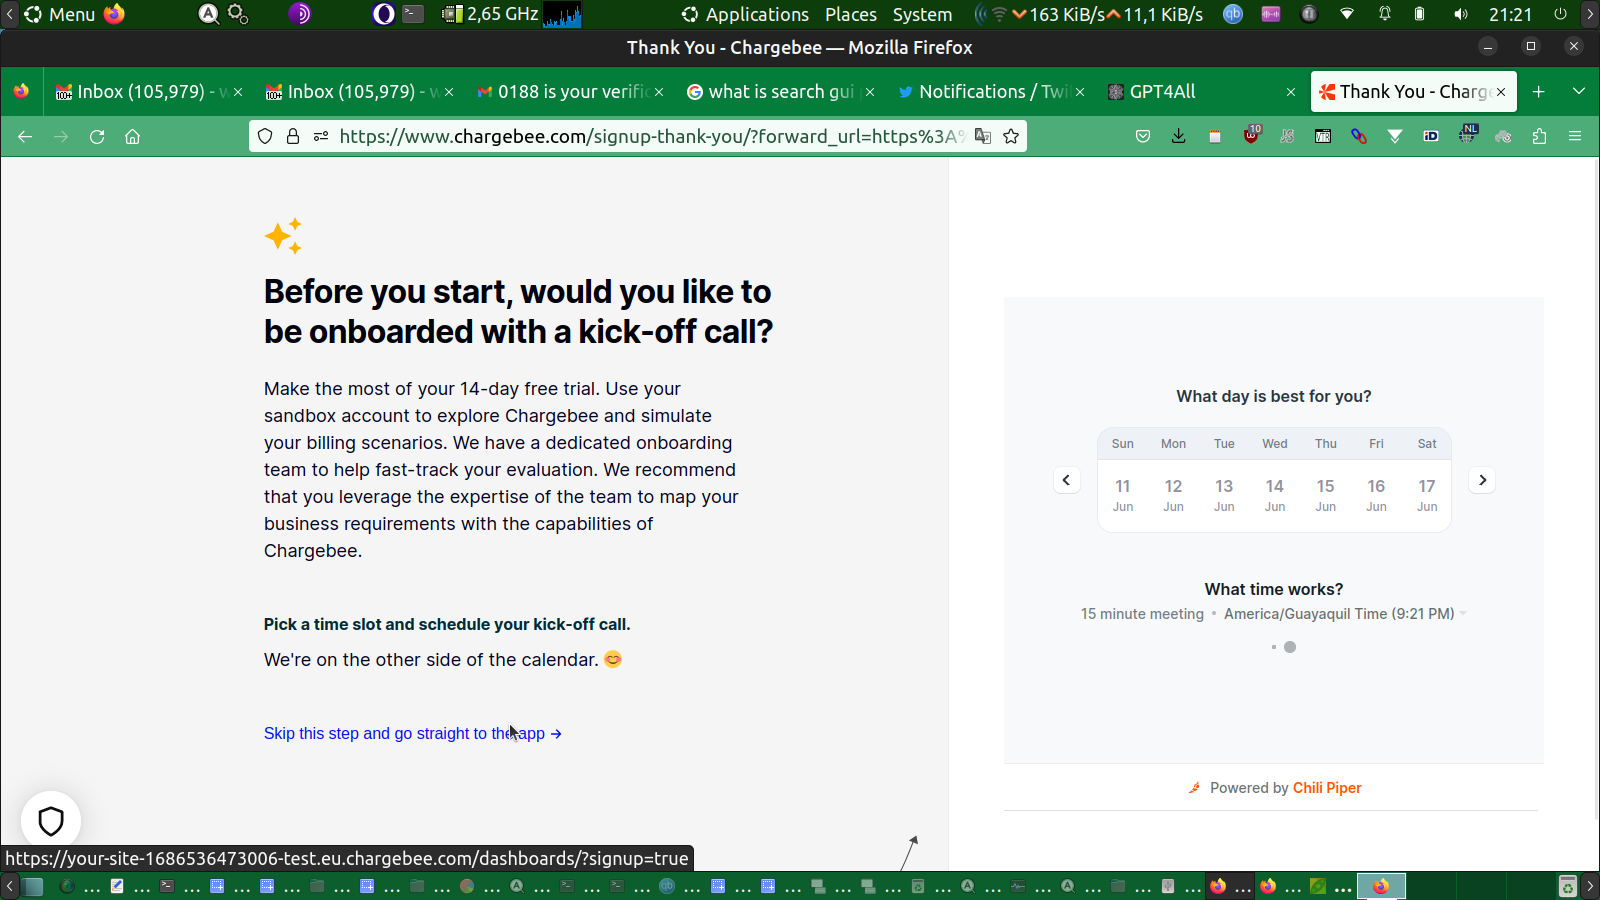The image size is (1600, 900).
Task: Select Sunday 11 Jun in calendar
Action: click(1123, 495)
